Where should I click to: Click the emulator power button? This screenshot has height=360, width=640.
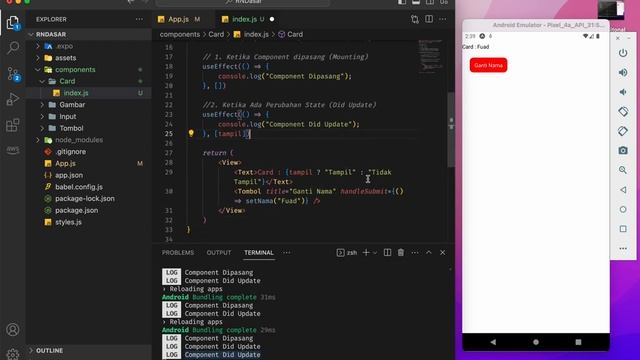(x=623, y=53)
